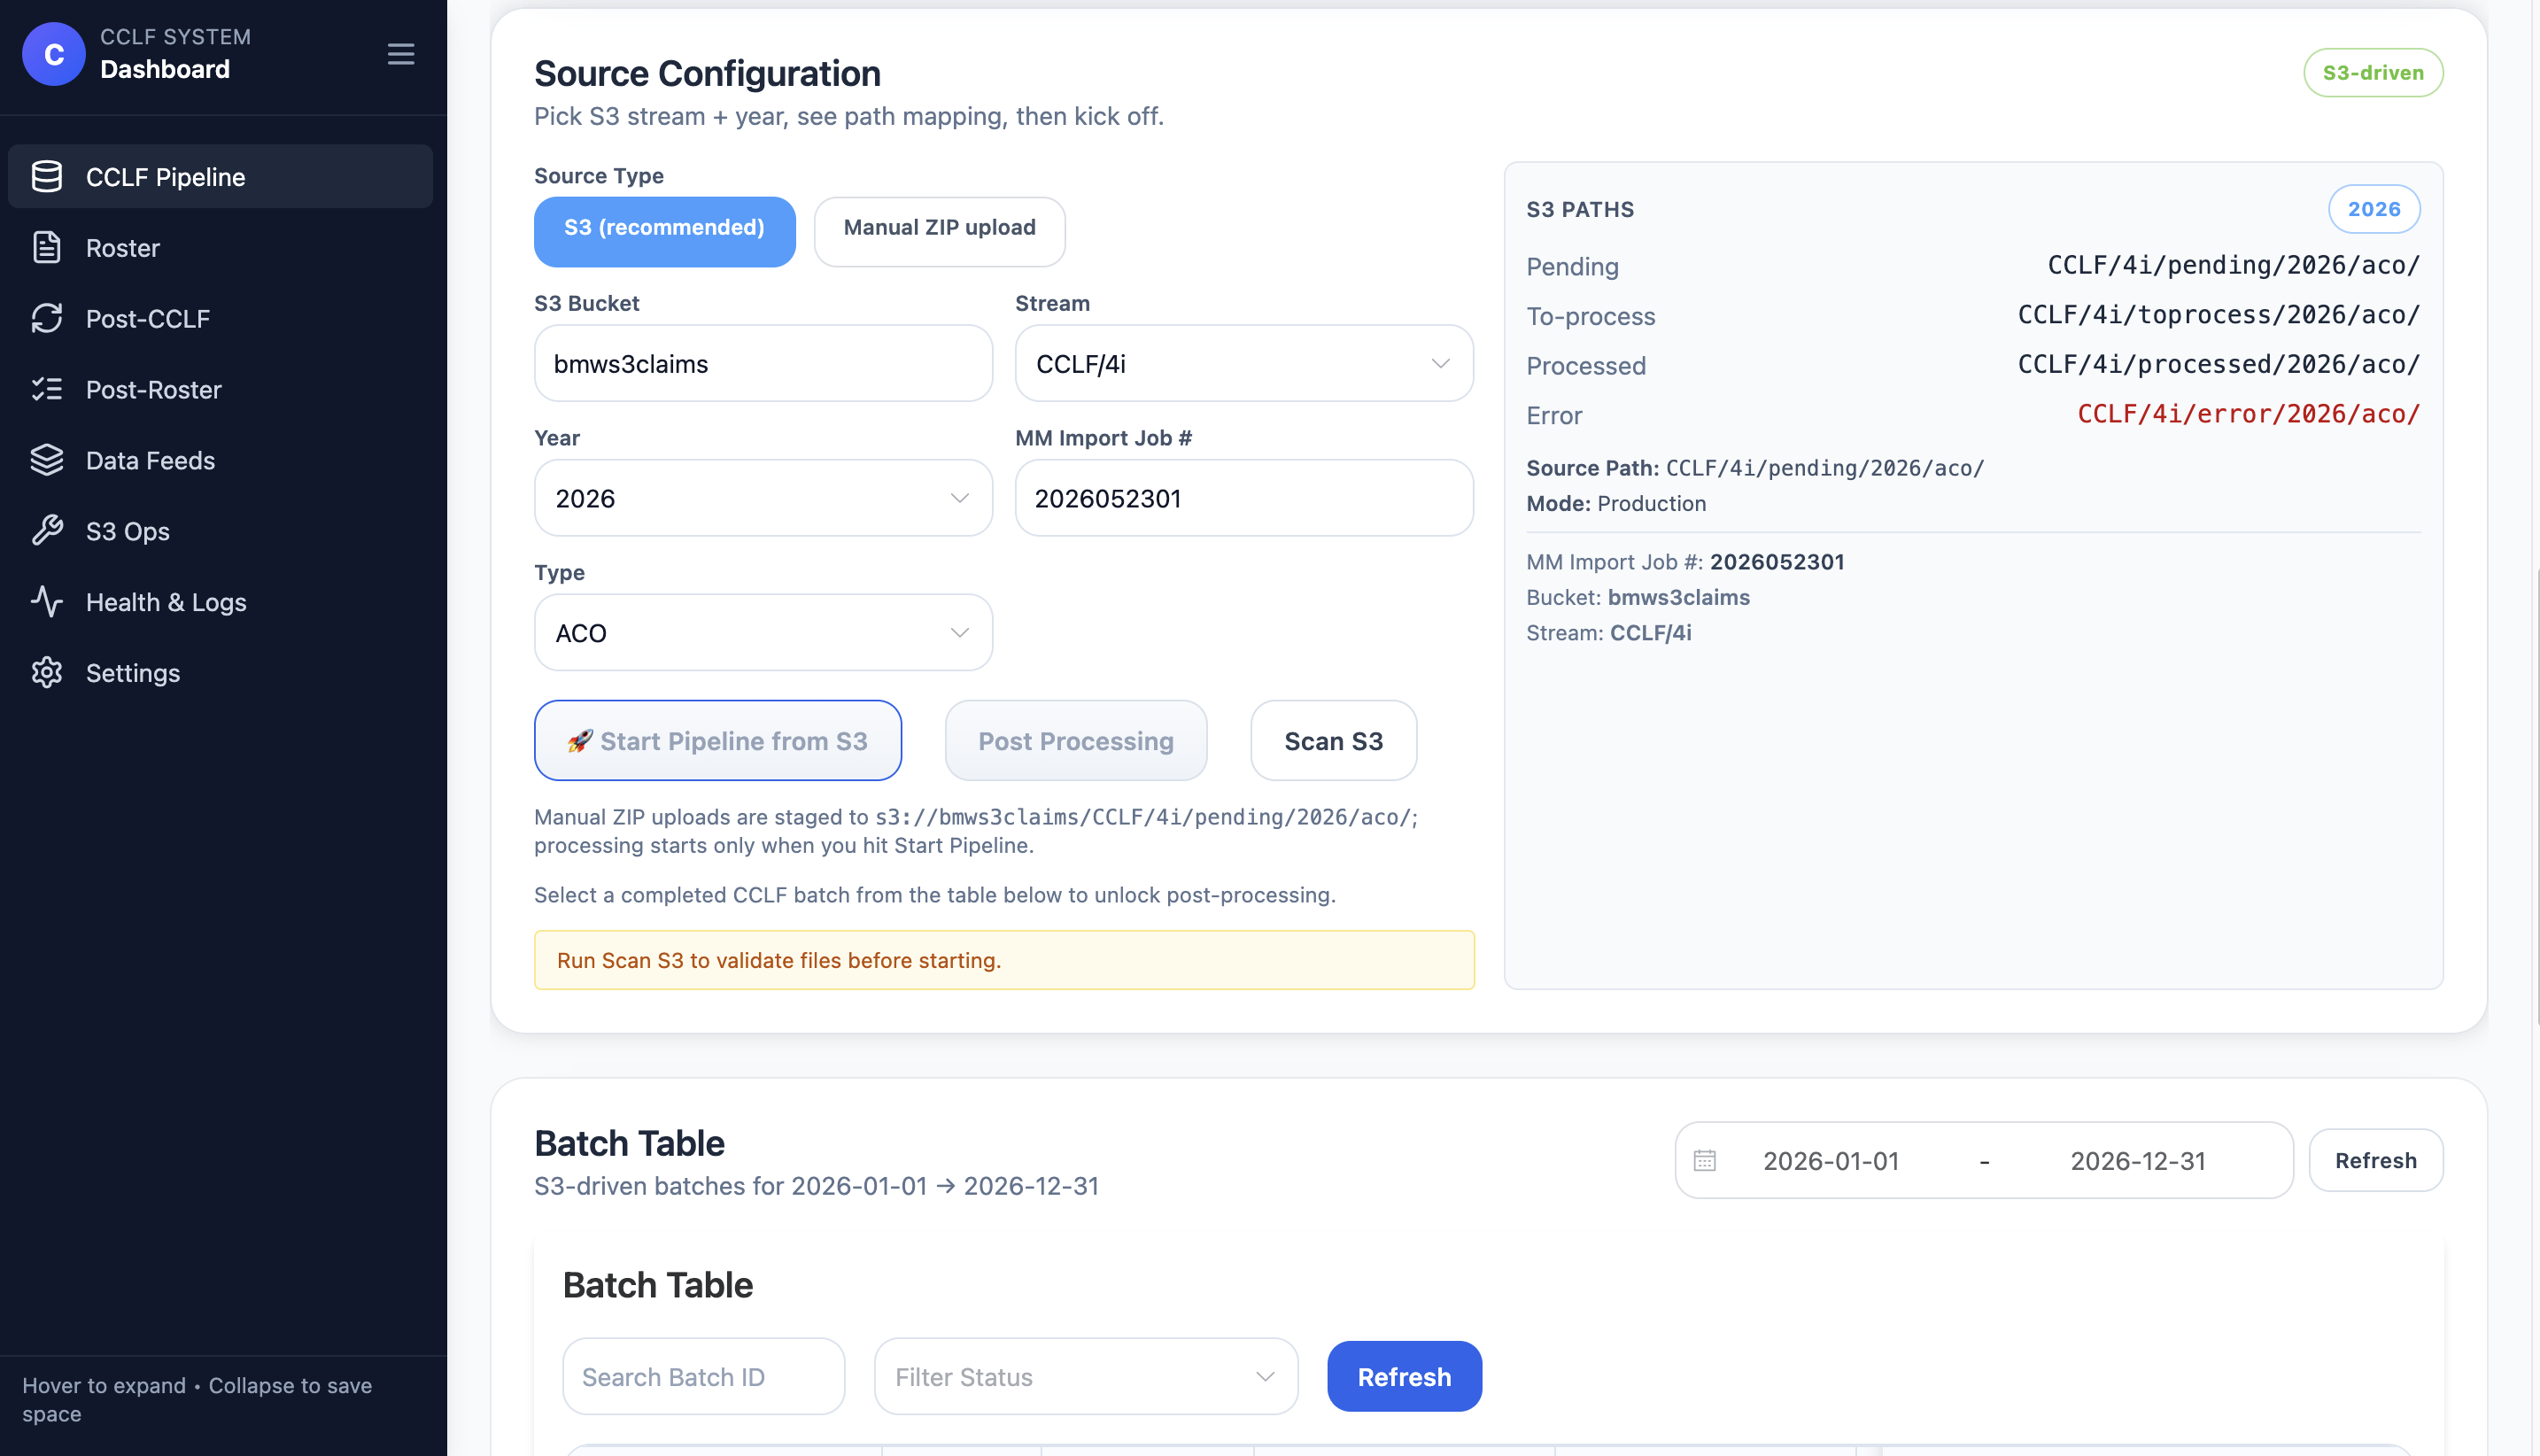Image resolution: width=2540 pixels, height=1456 pixels.
Task: Open the Filter Status dropdown
Action: pos(1086,1376)
